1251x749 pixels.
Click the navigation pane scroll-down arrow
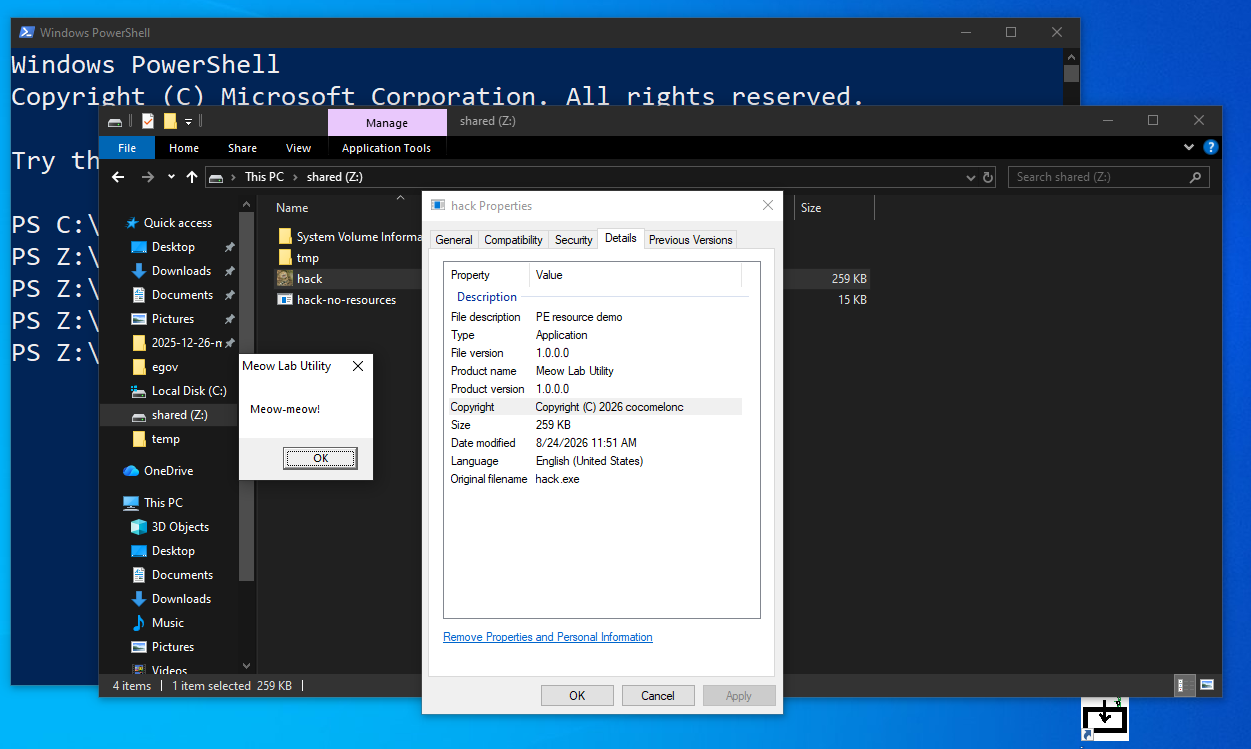coord(247,666)
